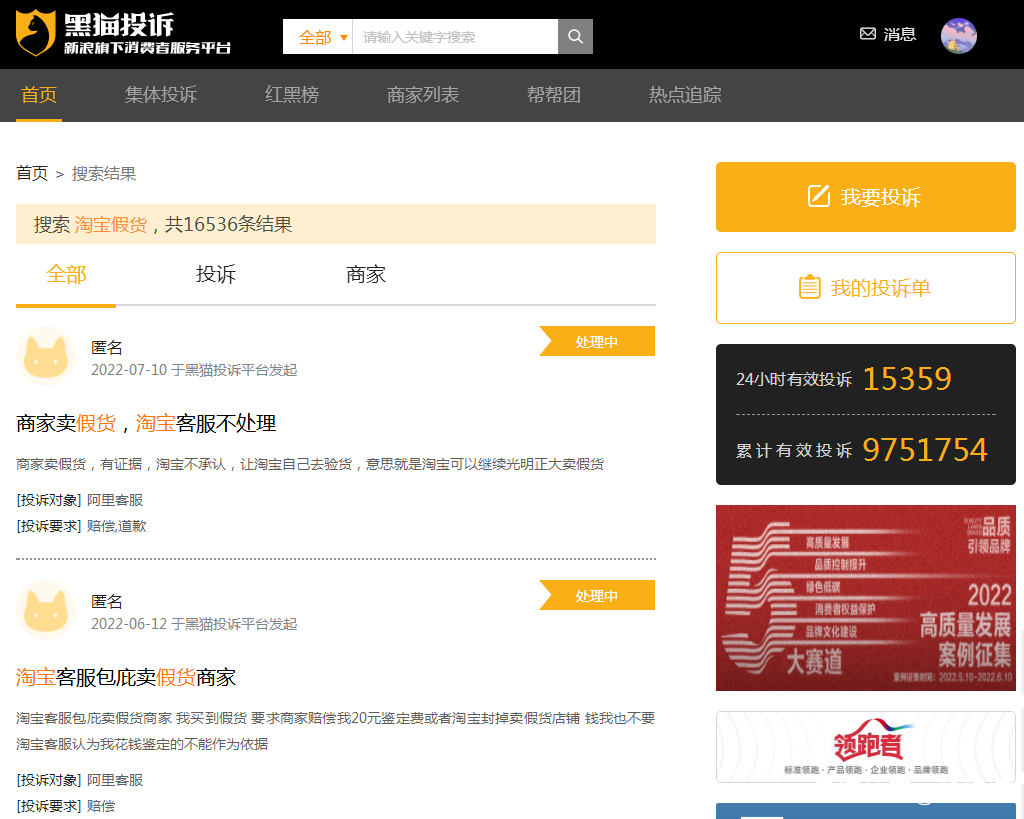
Task: Open the red 2022高质量发展案例征集 banner
Action: pos(865,598)
